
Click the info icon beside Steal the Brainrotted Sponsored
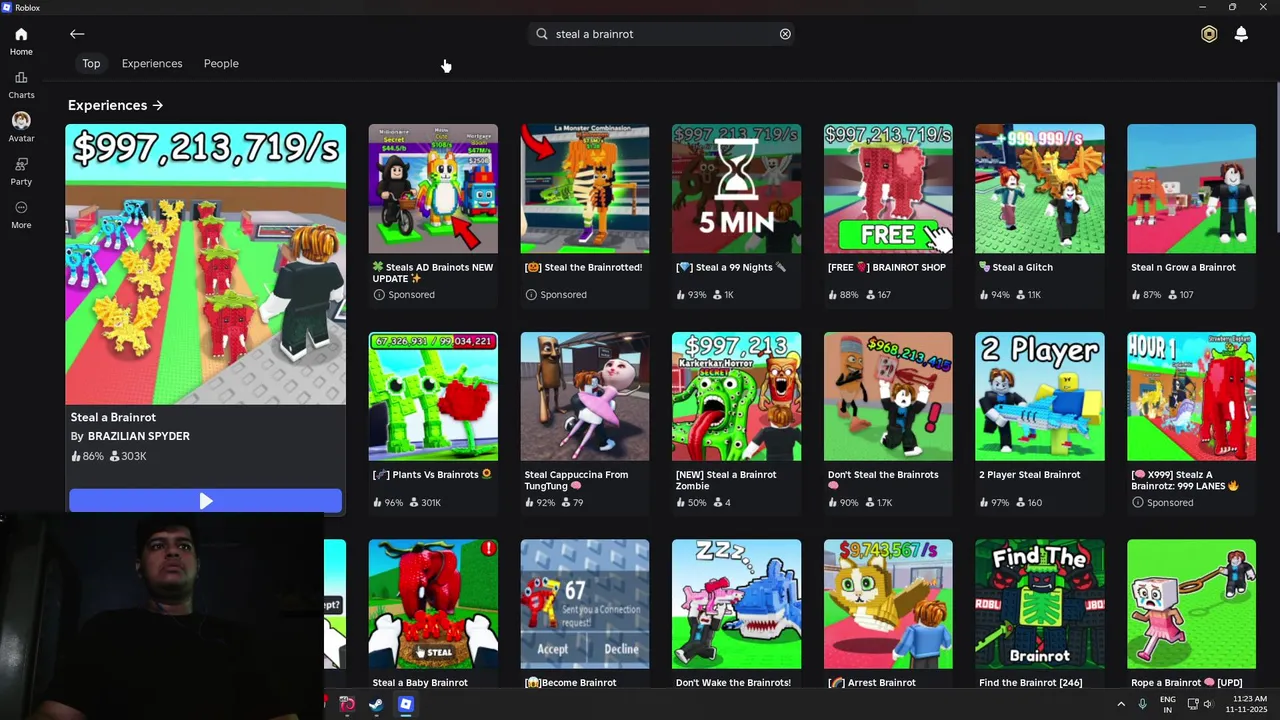tap(531, 295)
